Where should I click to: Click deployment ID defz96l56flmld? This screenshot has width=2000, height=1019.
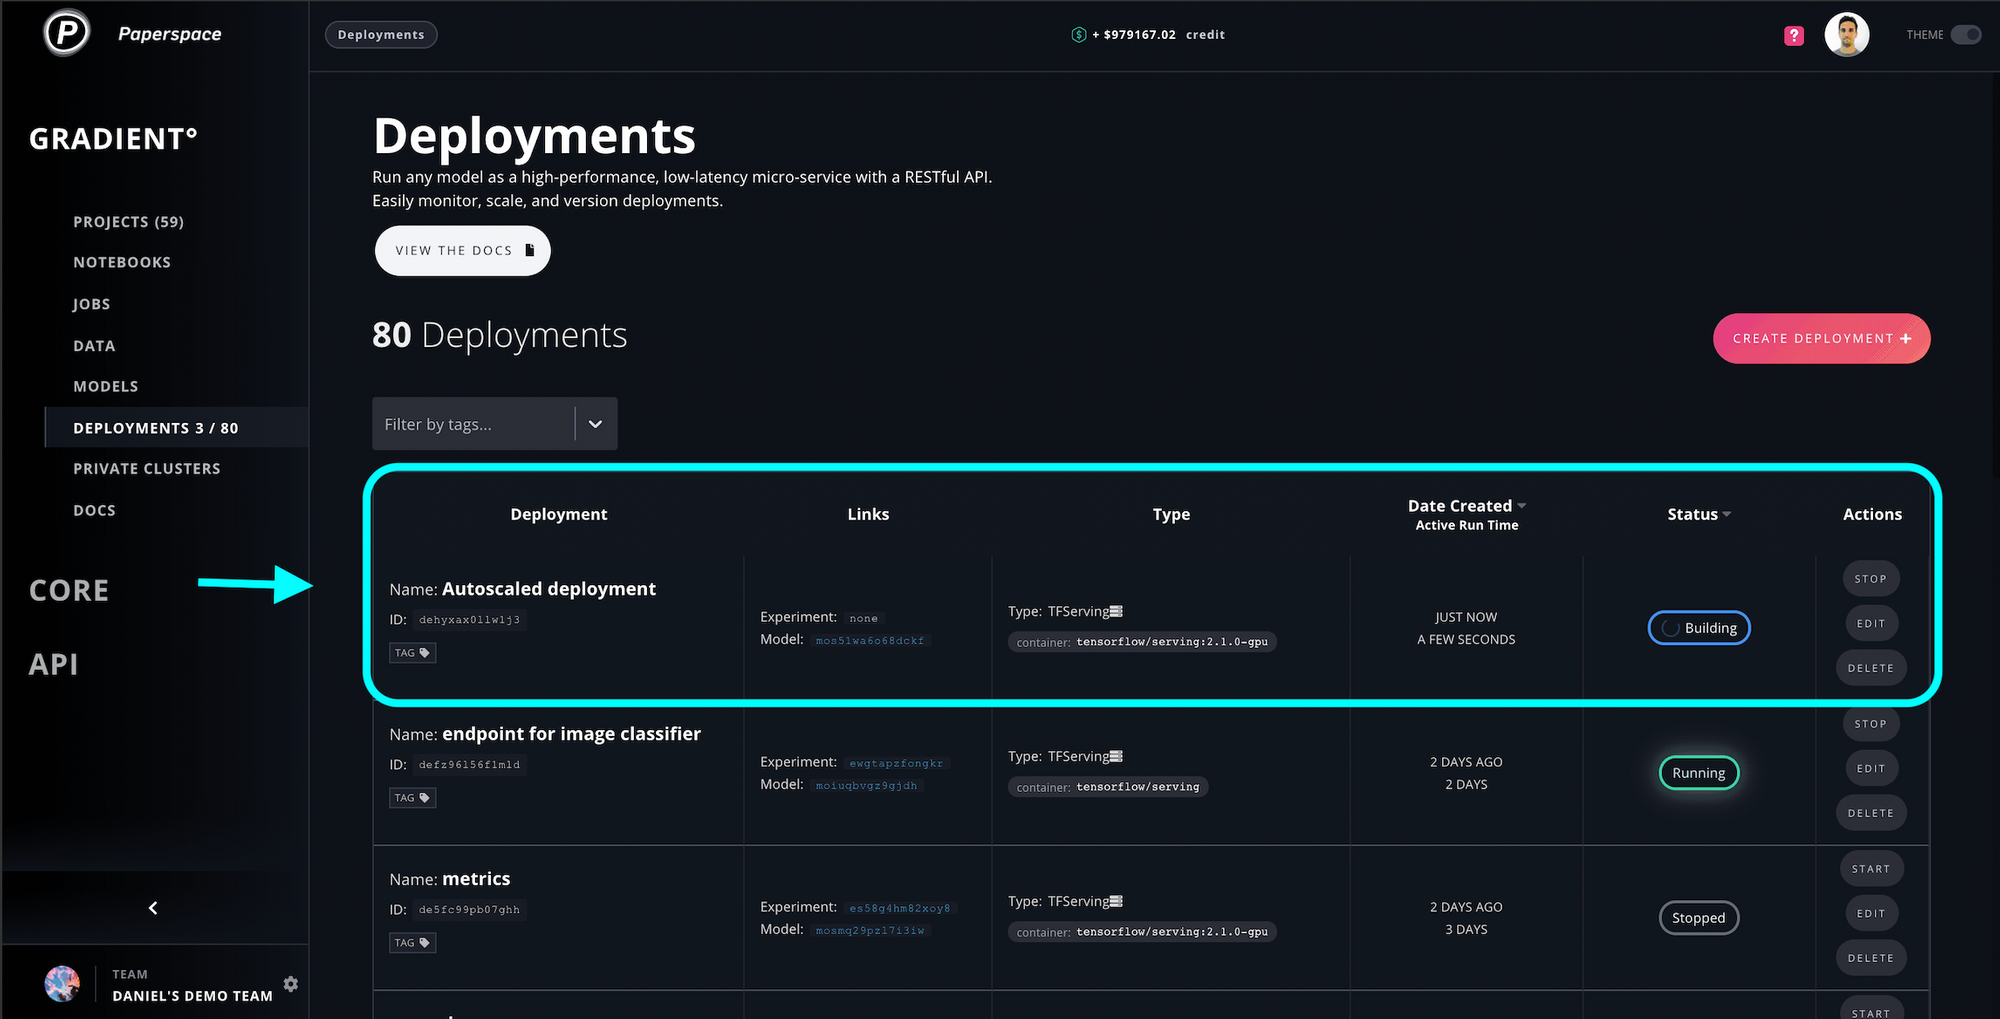pos(469,765)
